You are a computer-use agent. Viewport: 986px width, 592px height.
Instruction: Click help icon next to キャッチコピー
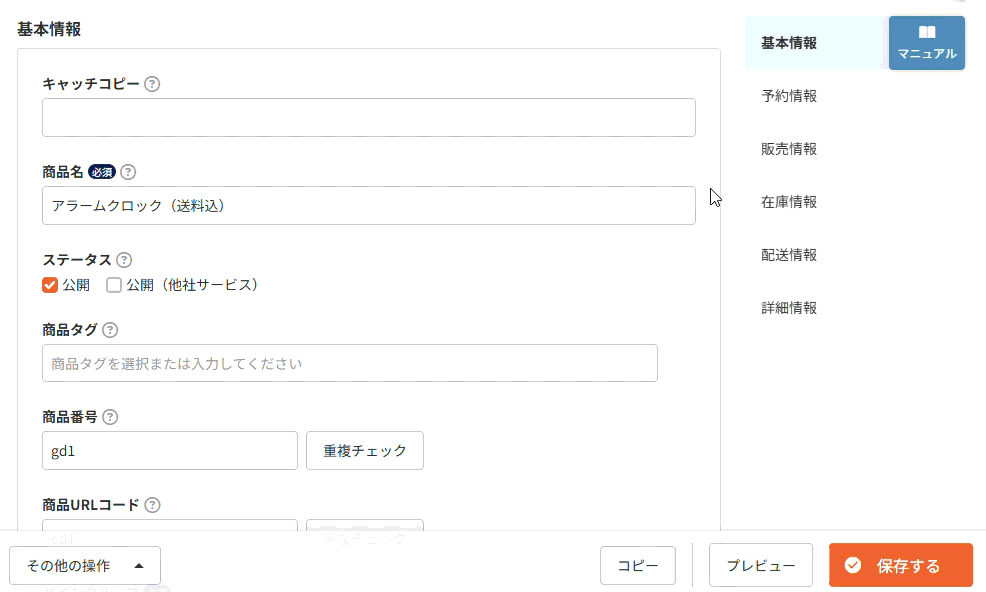(x=152, y=84)
